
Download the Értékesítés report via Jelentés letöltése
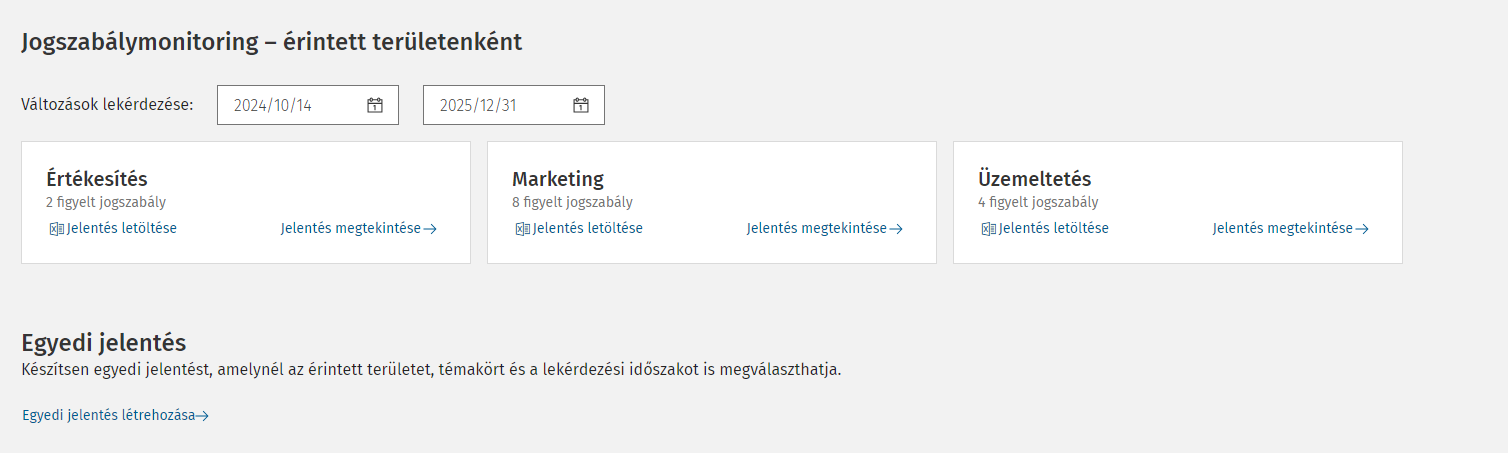tap(122, 228)
